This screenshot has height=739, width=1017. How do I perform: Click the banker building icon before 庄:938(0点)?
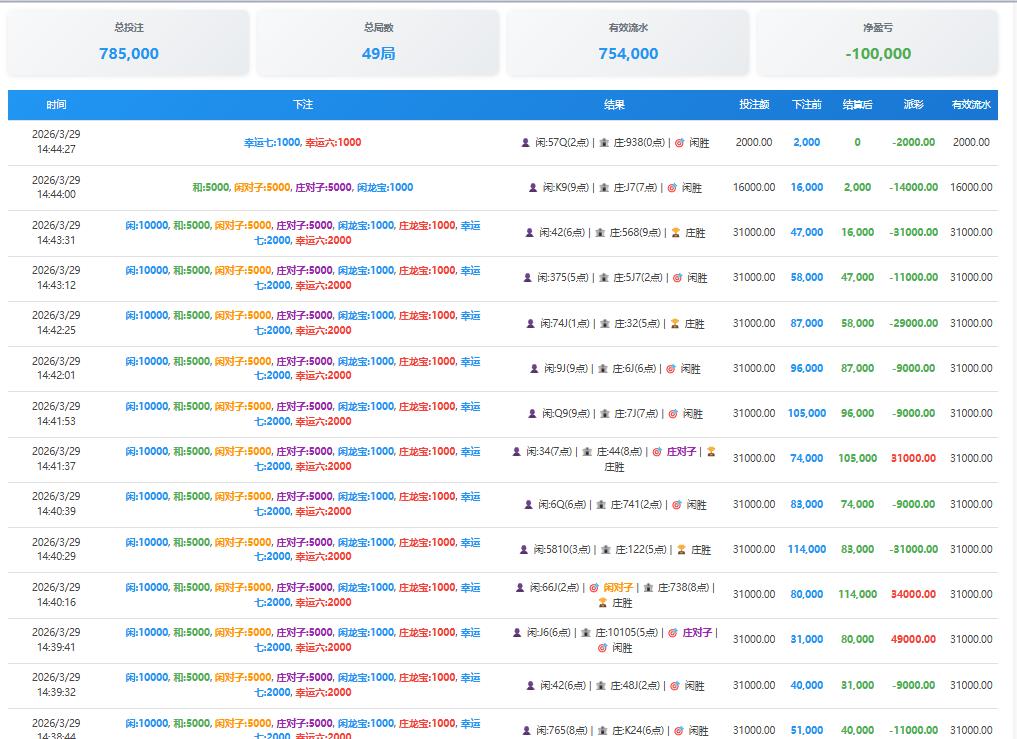(603, 143)
